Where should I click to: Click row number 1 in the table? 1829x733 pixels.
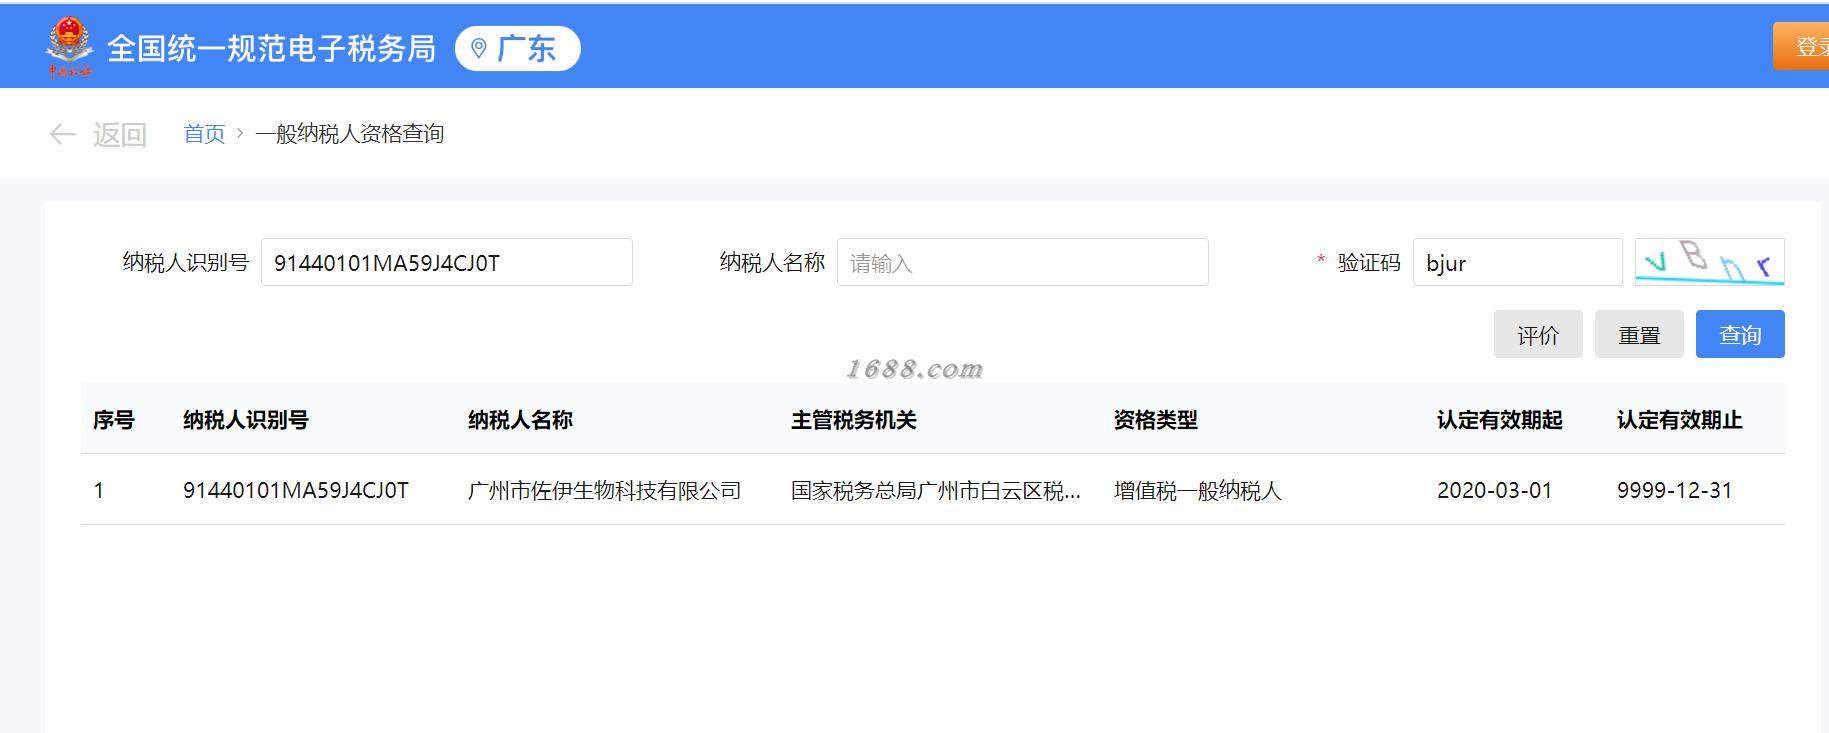(x=99, y=490)
